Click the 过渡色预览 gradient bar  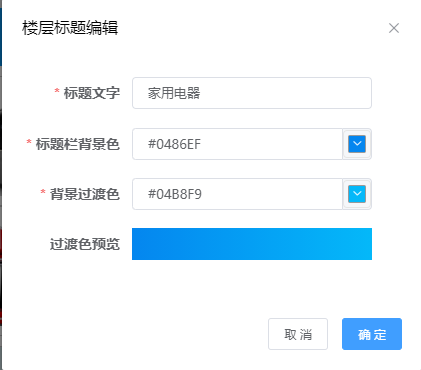tap(252, 244)
